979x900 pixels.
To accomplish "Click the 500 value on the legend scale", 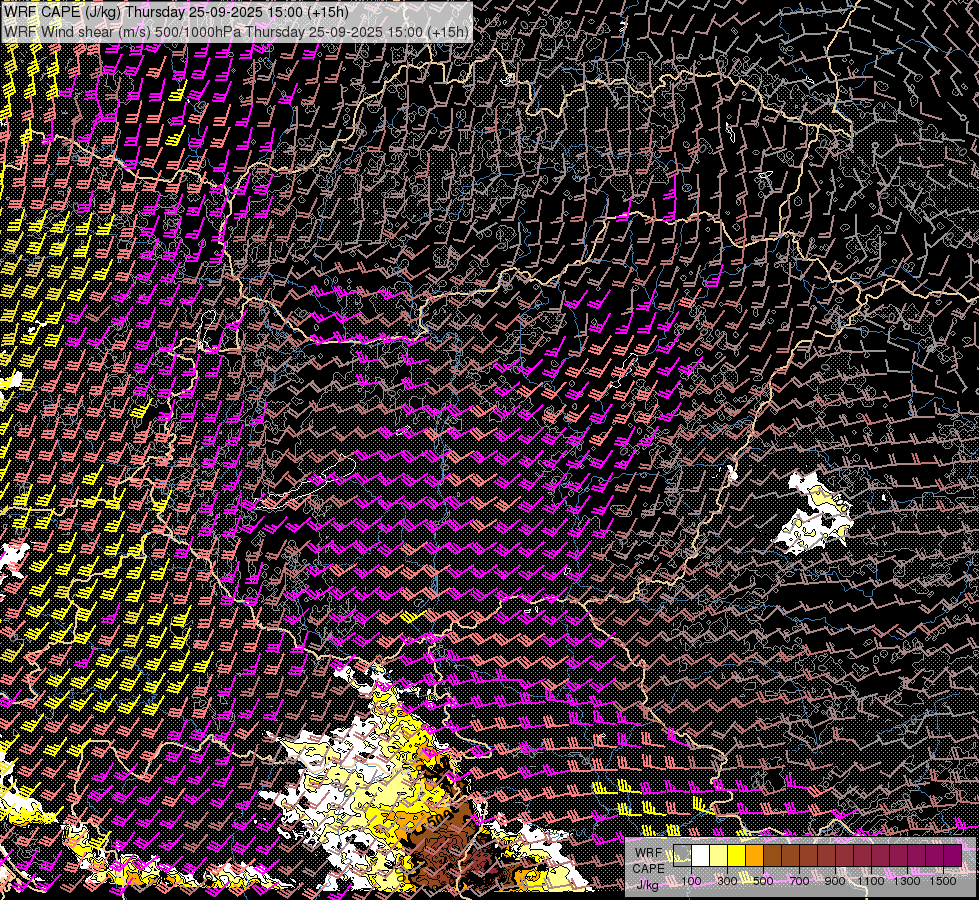I will pos(763,881).
